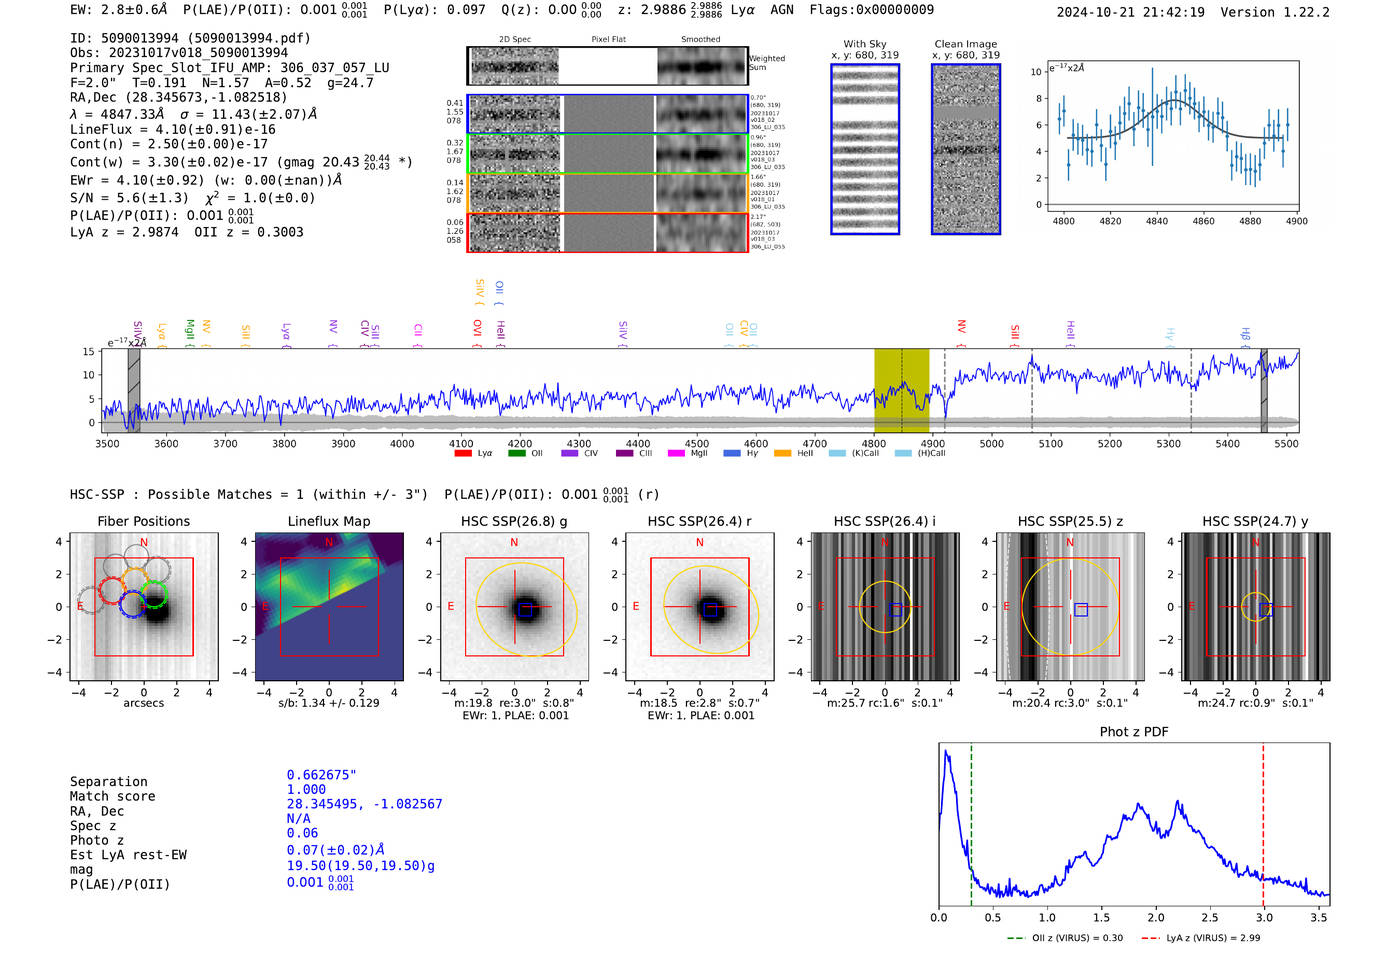The width and height of the screenshot is (1400, 953).
Task: Click the s/b: 1.34 +/- 0.129 caption
Action: pos(329,703)
